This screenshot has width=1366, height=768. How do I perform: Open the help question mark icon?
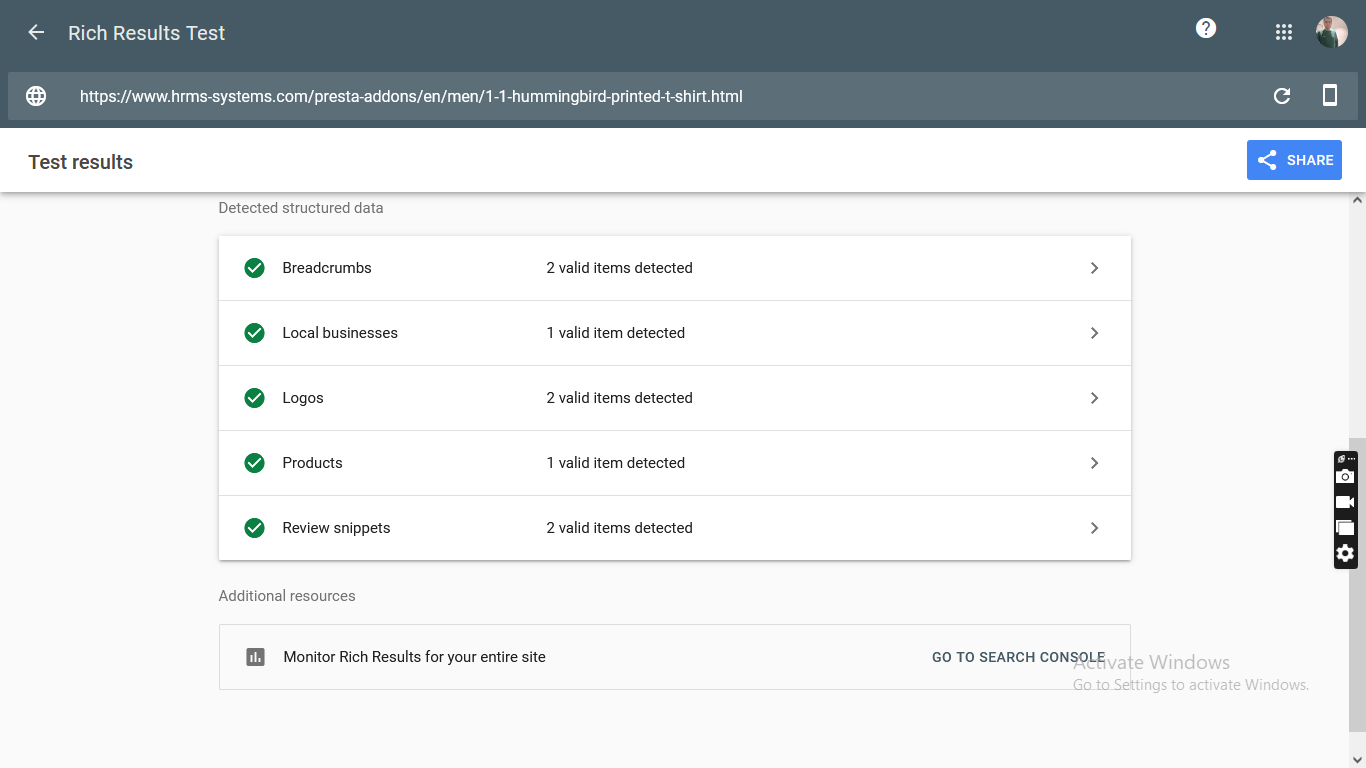[1206, 29]
